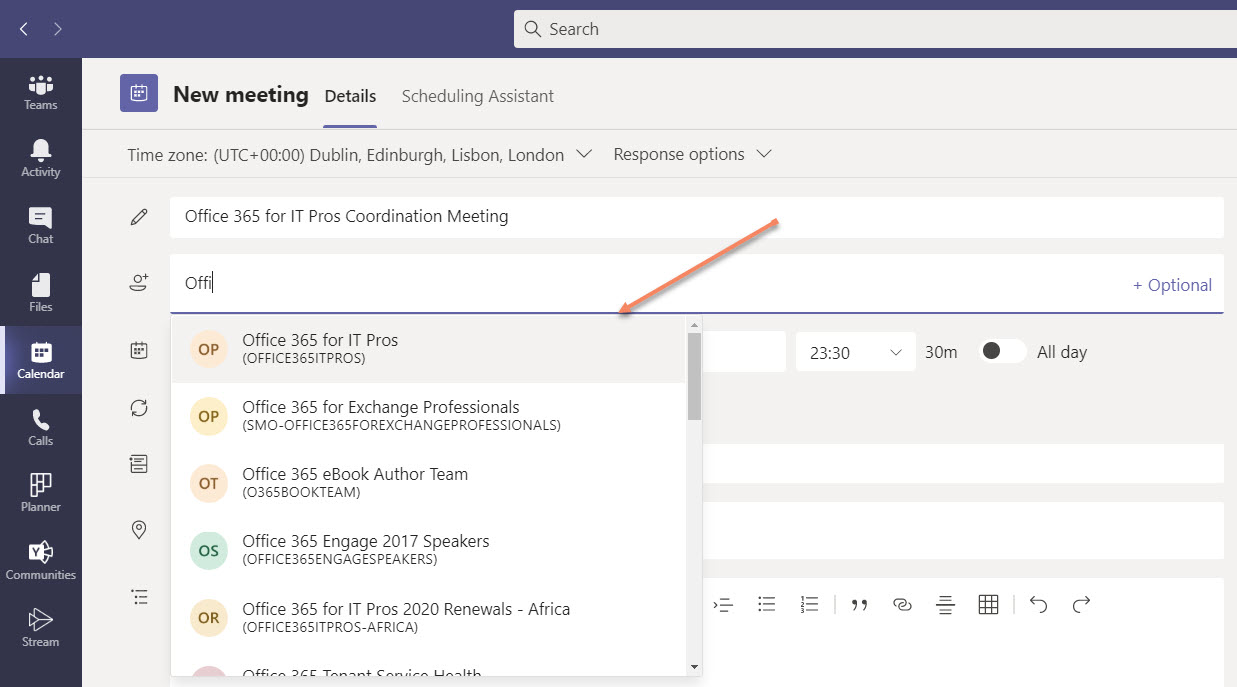
Task: Open Files in the sidebar
Action: (x=41, y=294)
